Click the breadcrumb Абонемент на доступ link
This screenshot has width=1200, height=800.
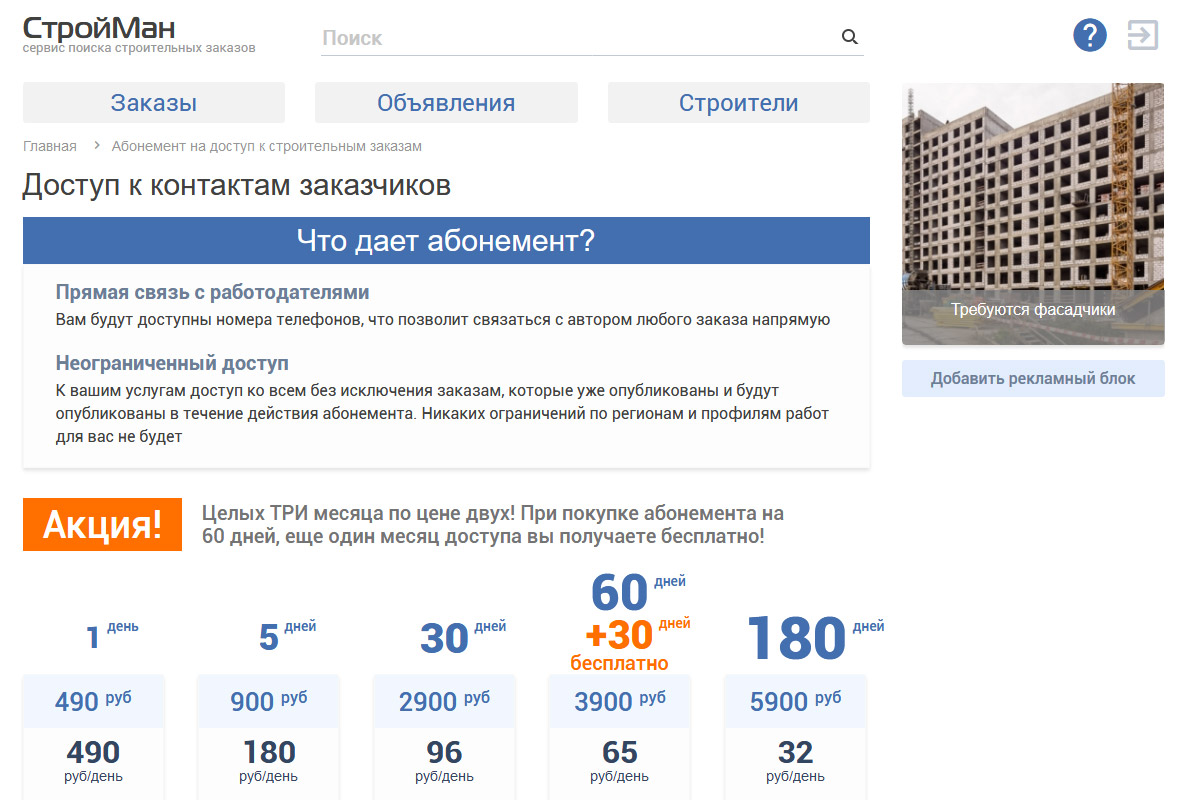click(x=266, y=146)
